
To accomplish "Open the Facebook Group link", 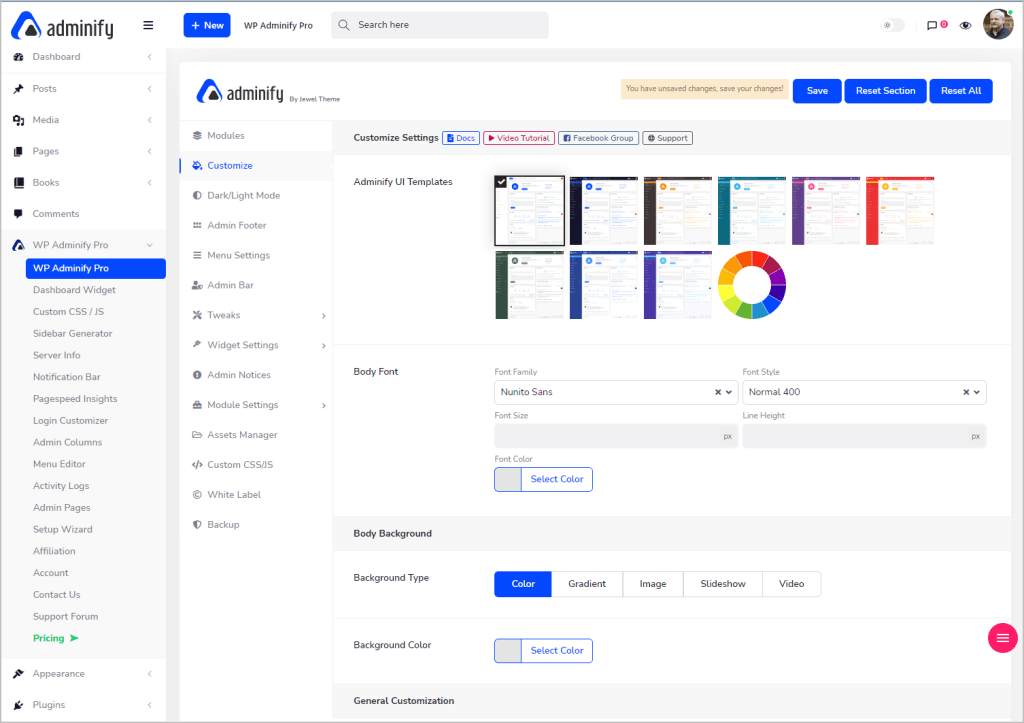I will point(598,138).
